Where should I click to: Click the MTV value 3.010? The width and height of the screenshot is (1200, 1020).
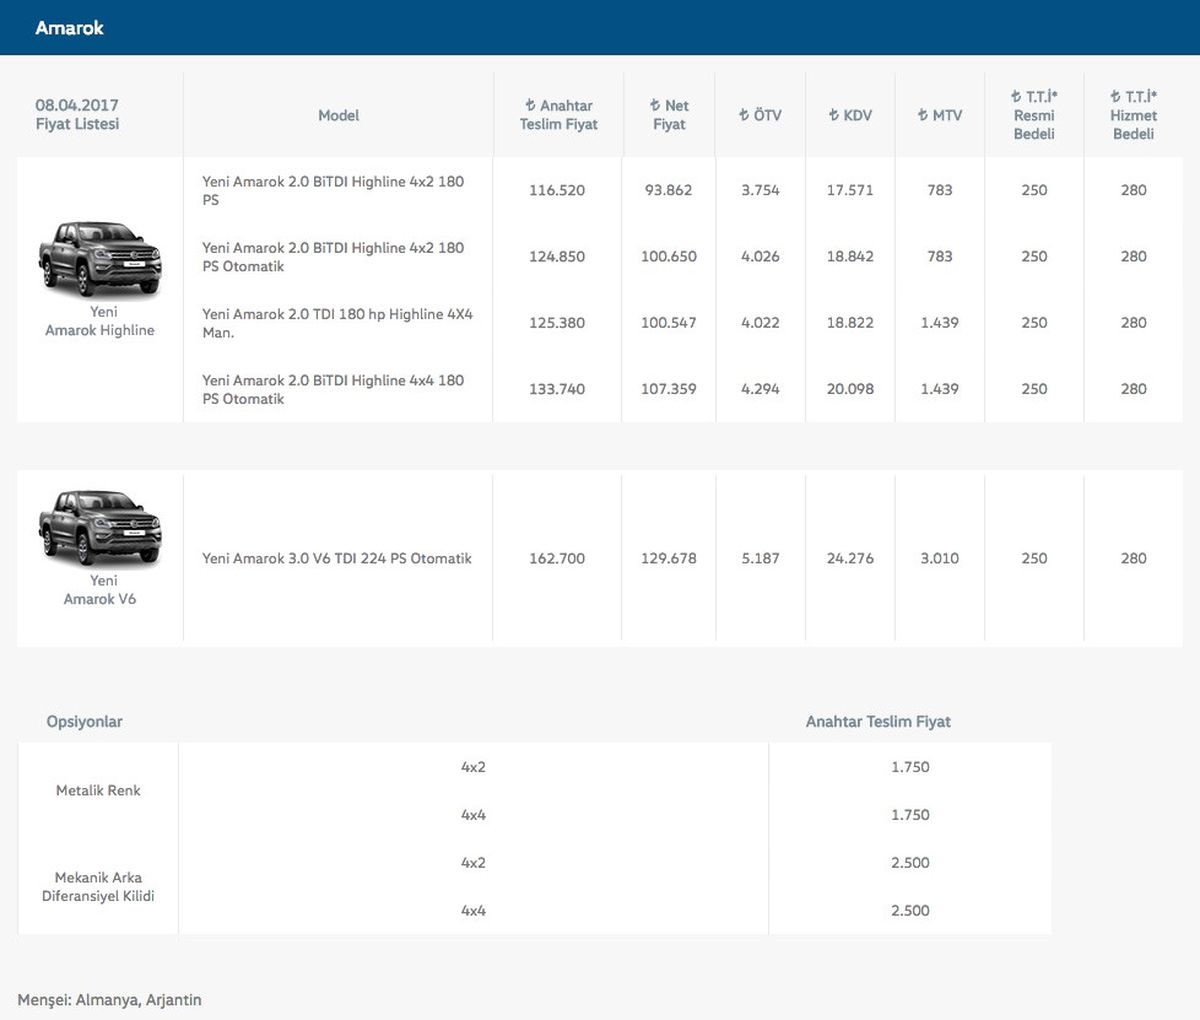point(940,558)
